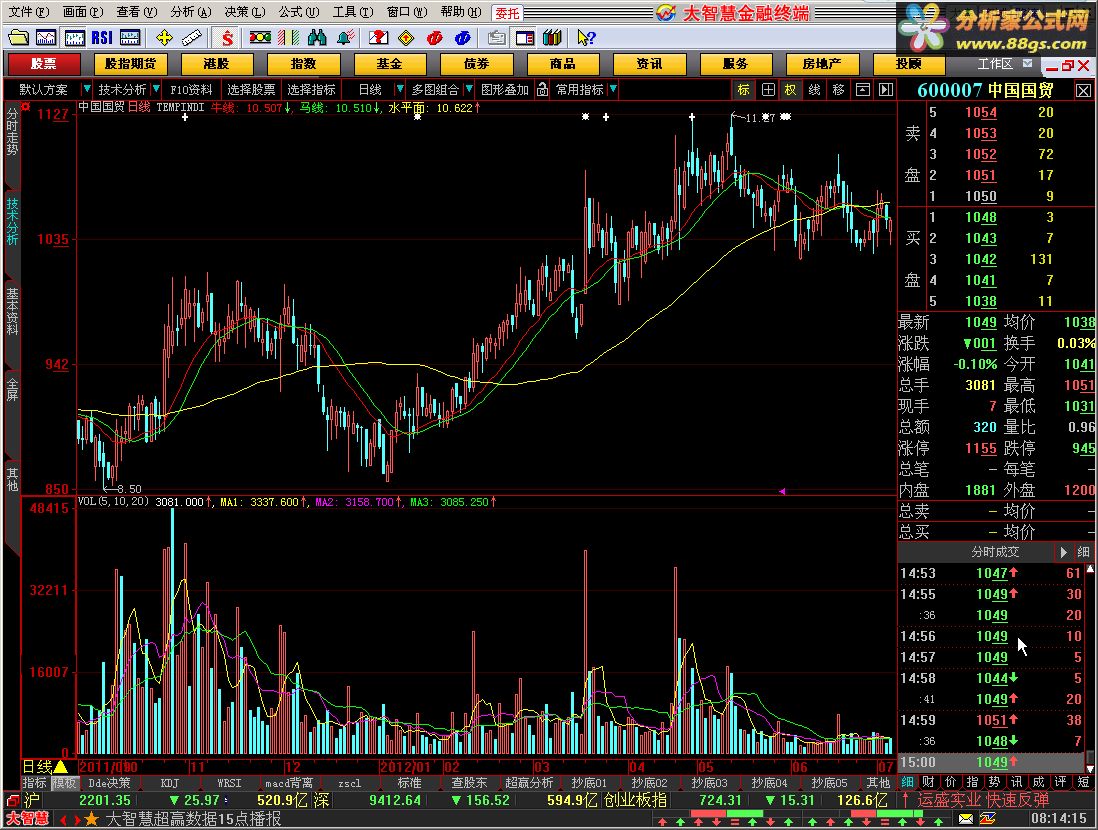Screen dimensions: 1098x830
Task: Open the 技术分析 dropdown arrow
Action: click(x=155, y=89)
